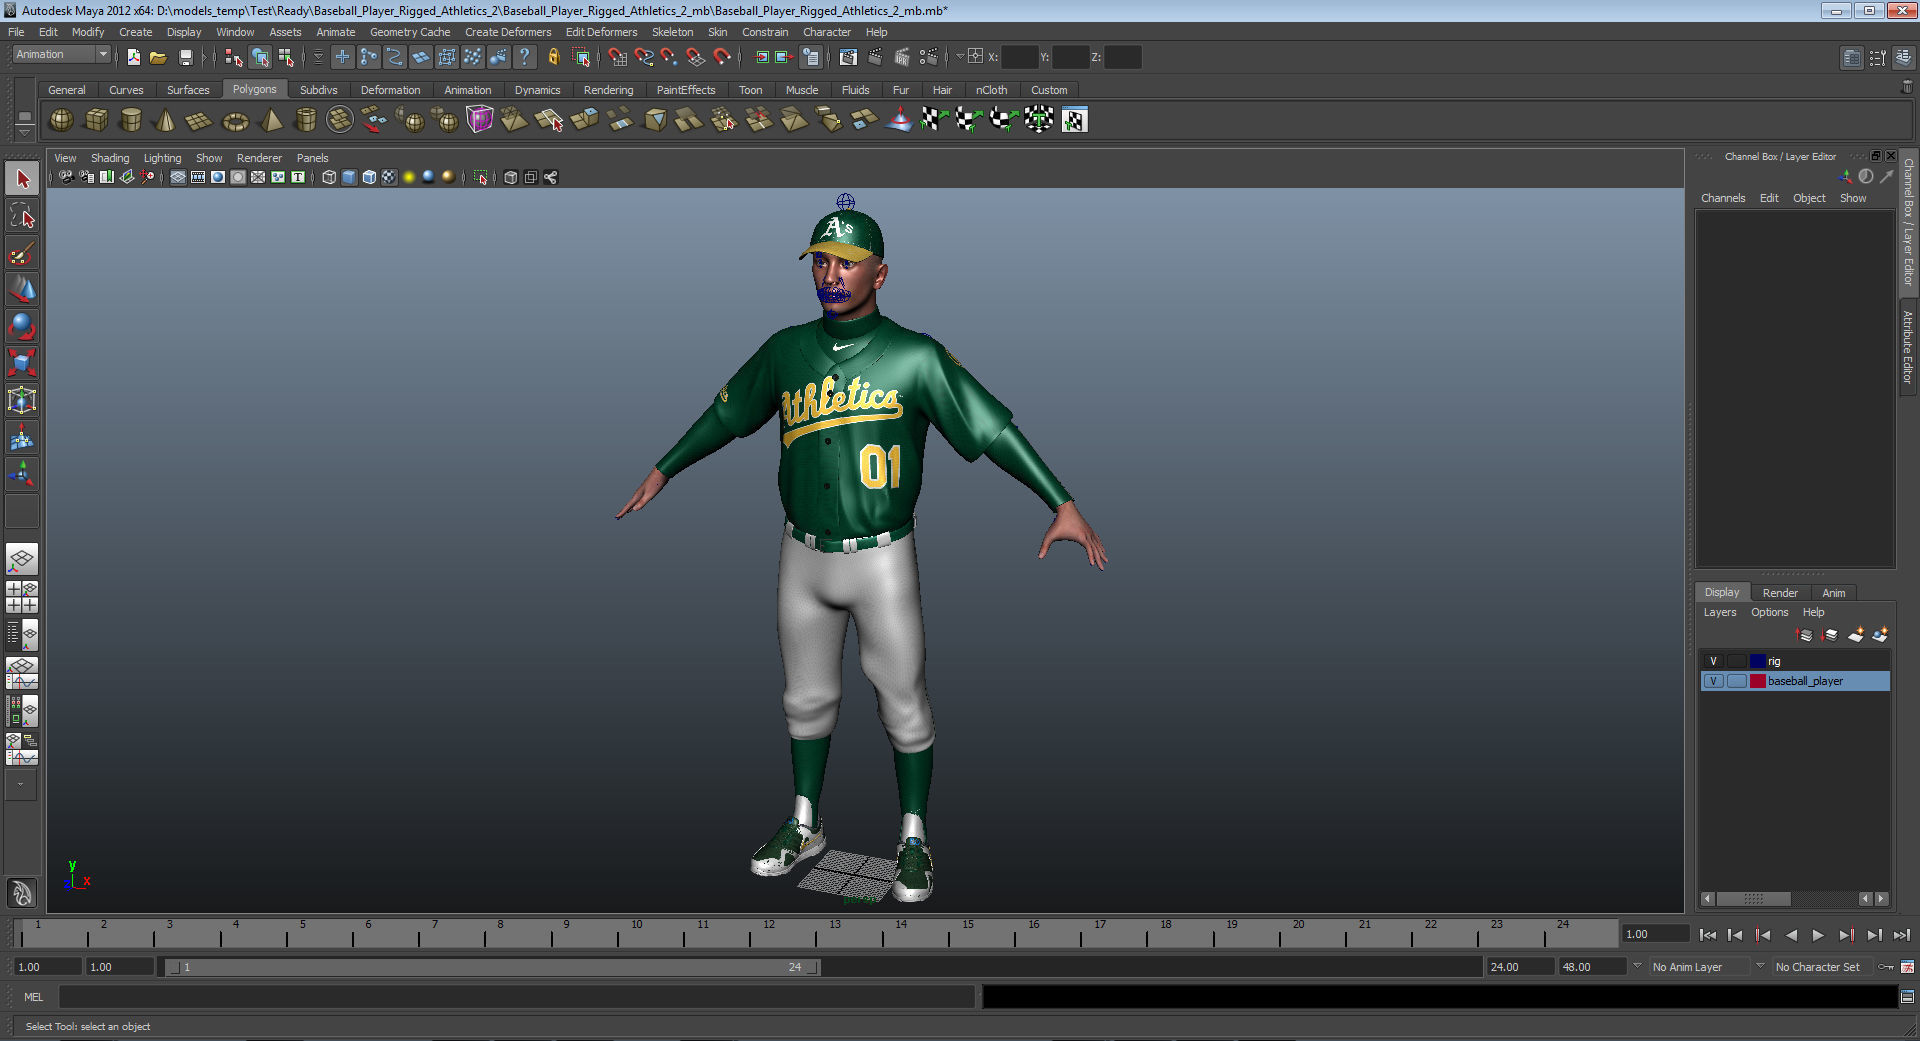Create a polygon sphere from shelf
1920x1041 pixels.
[62, 120]
